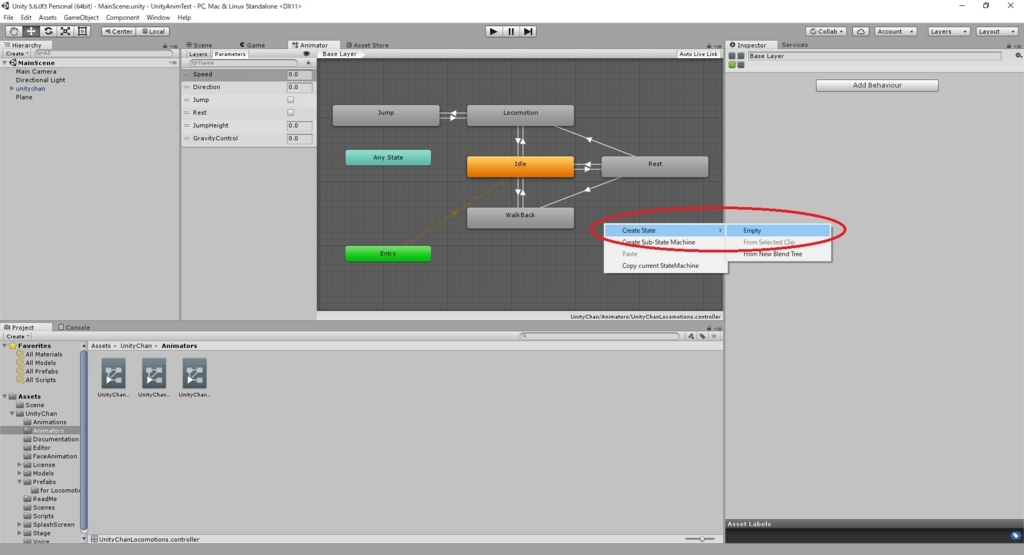Toggle pivot mode Center button
The width and height of the screenshot is (1024, 555).
pyautogui.click(x=118, y=31)
